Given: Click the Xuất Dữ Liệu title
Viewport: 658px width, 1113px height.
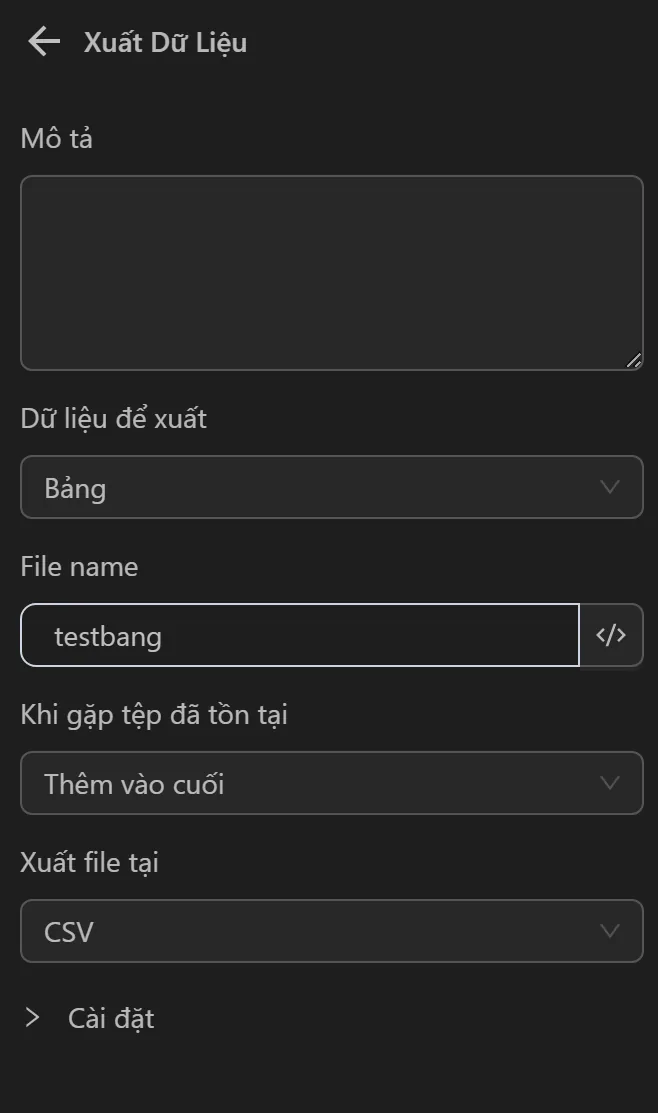Looking at the screenshot, I should 164,42.
